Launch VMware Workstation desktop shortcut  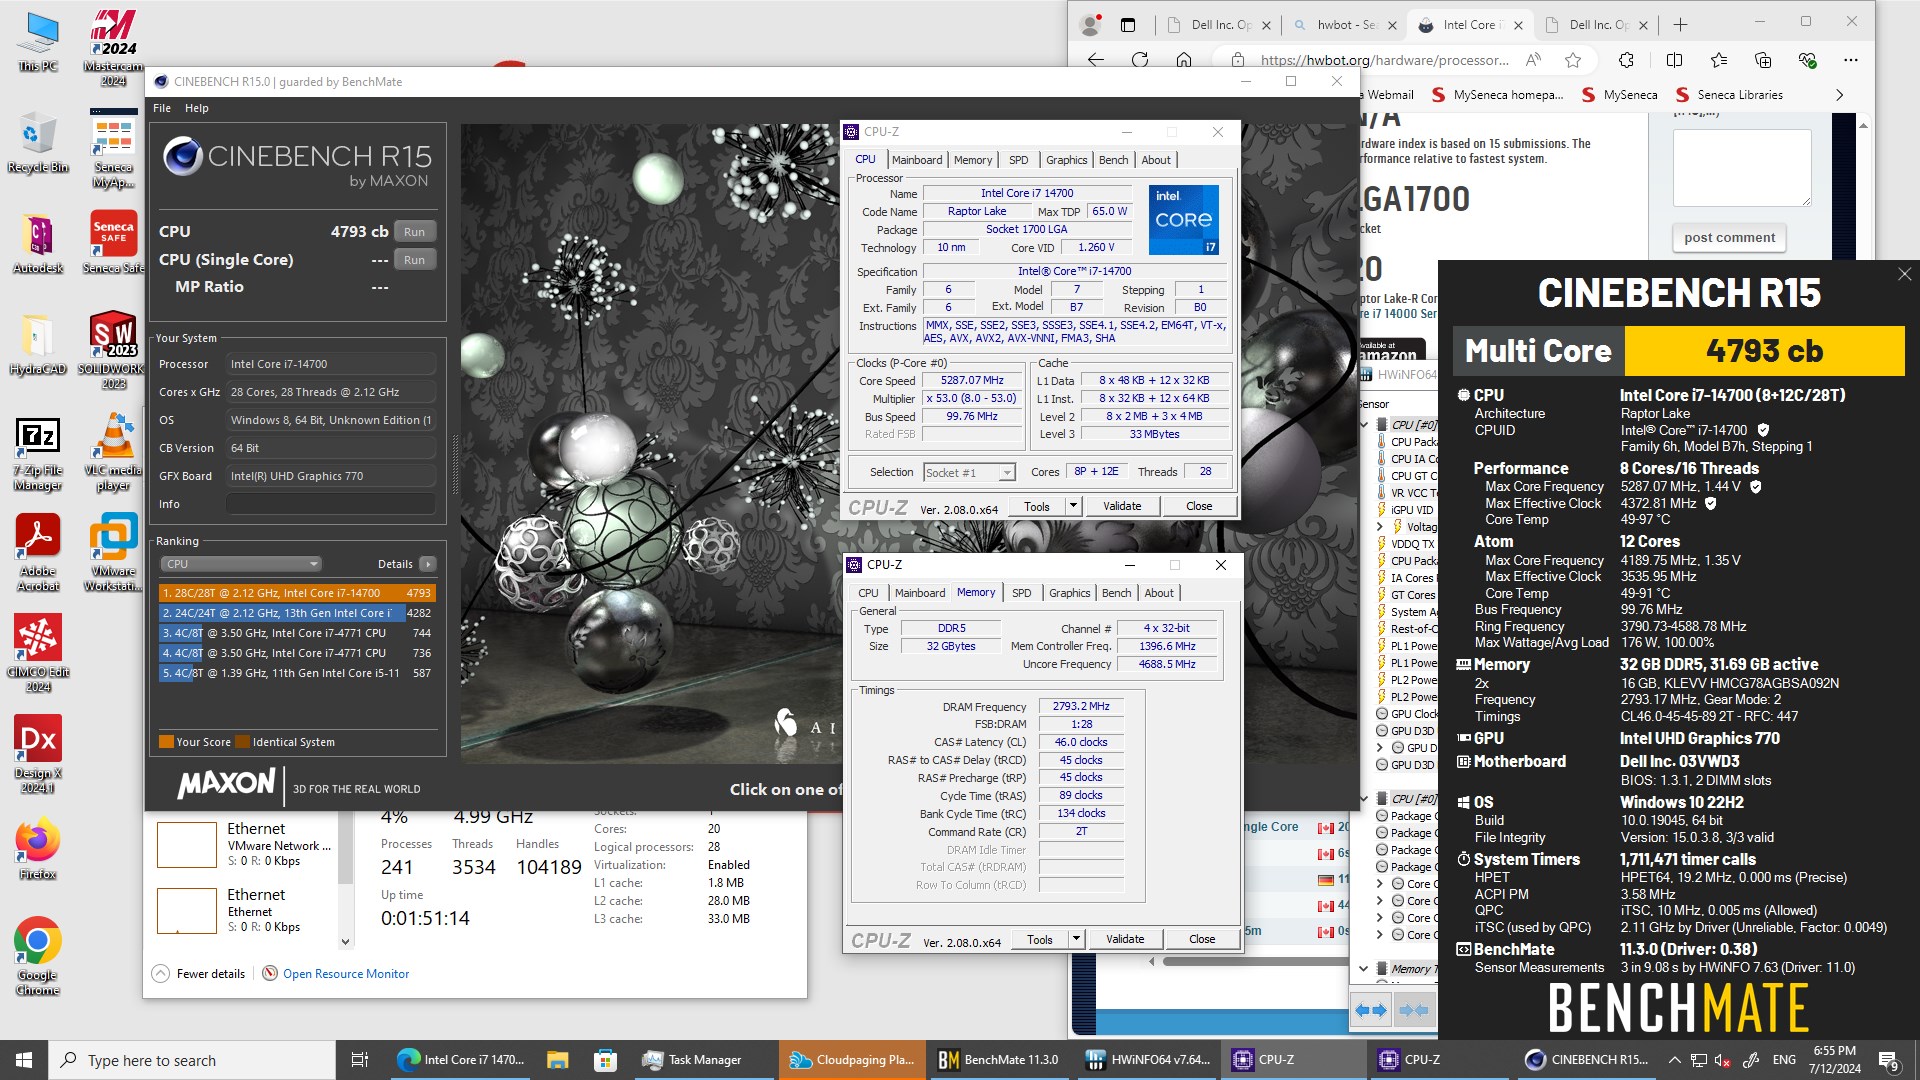(x=113, y=553)
